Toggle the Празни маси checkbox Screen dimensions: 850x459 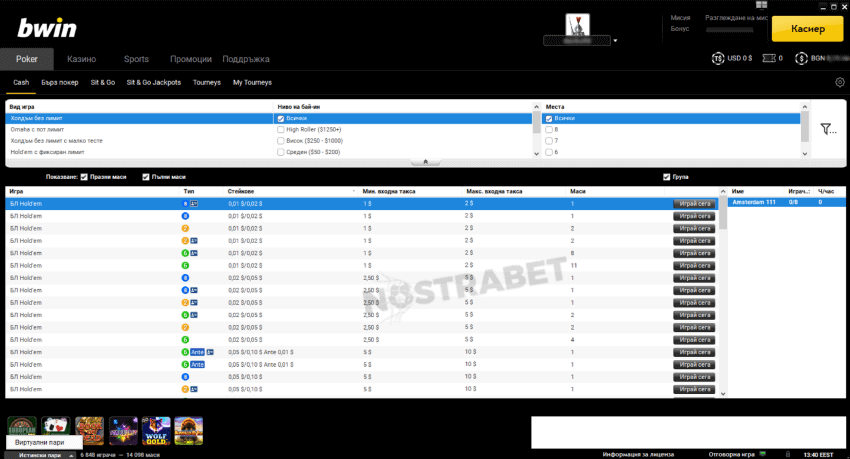pyautogui.click(x=84, y=177)
